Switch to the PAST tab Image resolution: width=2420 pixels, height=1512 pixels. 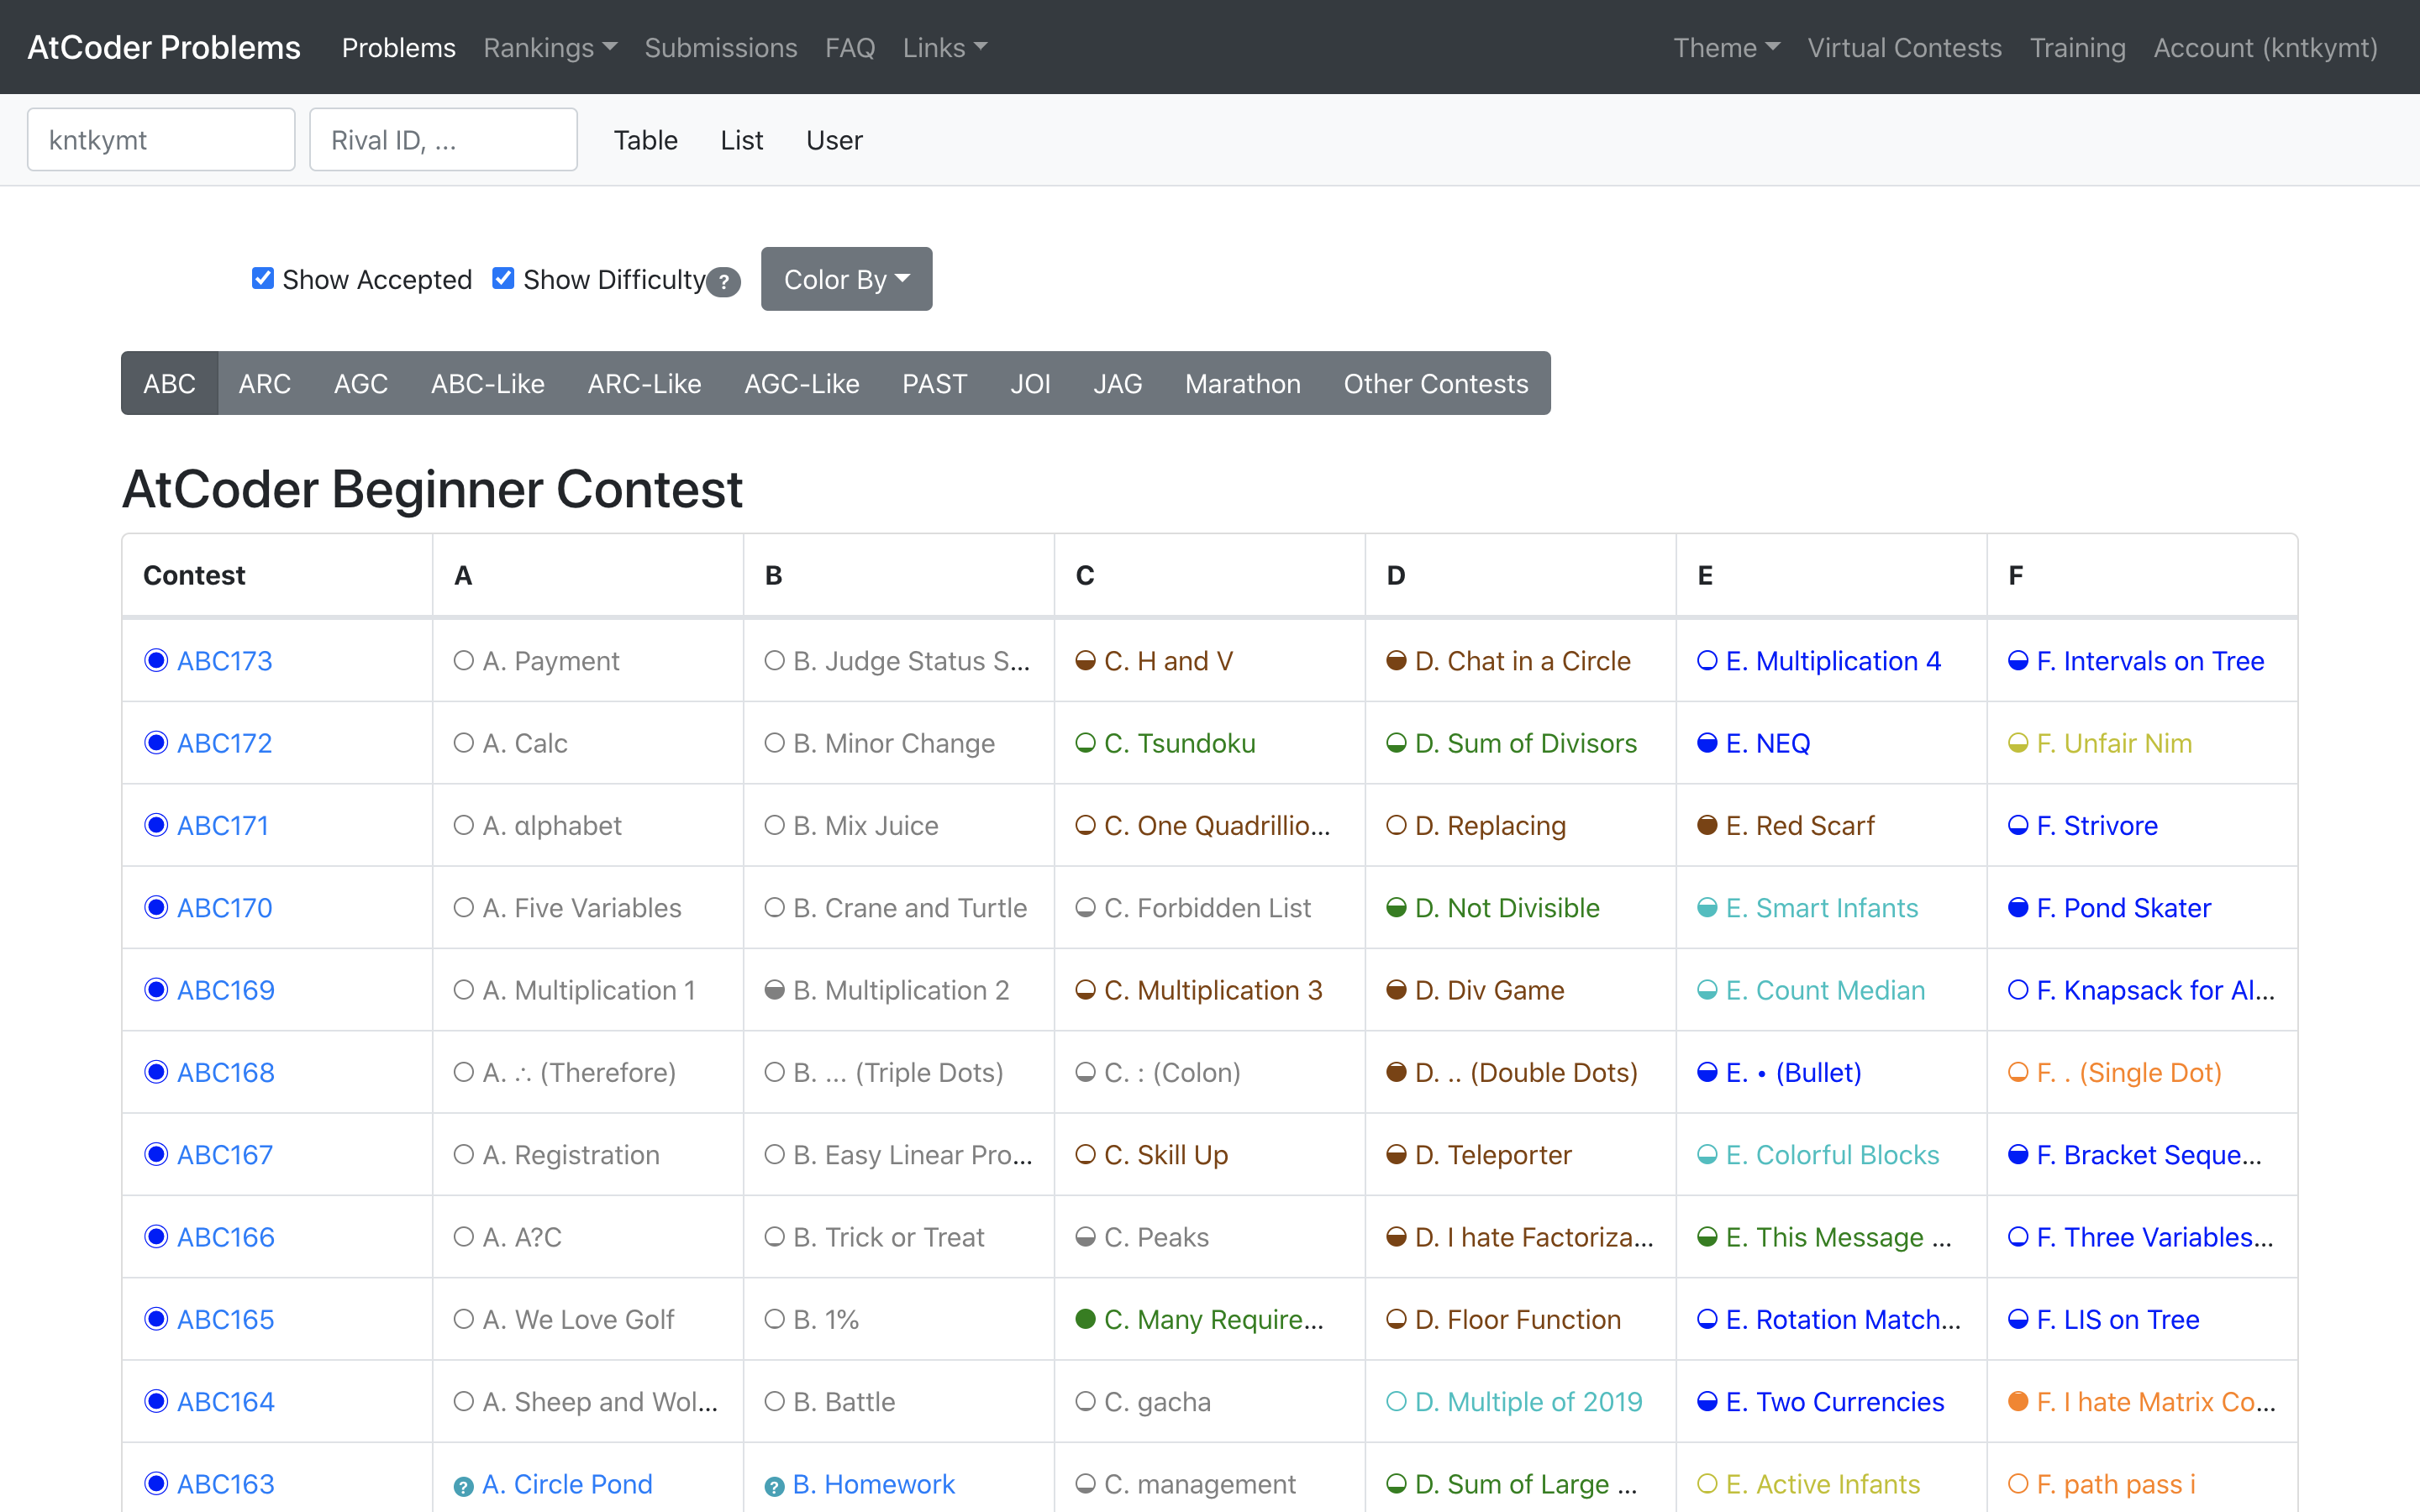pos(934,383)
